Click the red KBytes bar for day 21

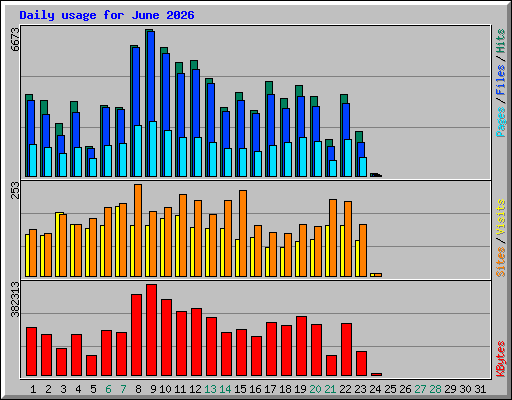(x=331, y=365)
